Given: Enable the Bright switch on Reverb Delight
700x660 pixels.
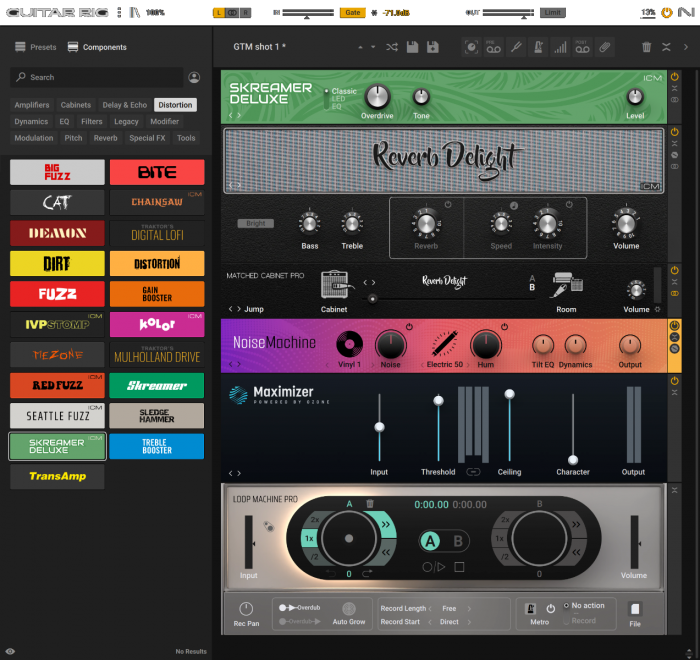Looking at the screenshot, I should 255,224.
